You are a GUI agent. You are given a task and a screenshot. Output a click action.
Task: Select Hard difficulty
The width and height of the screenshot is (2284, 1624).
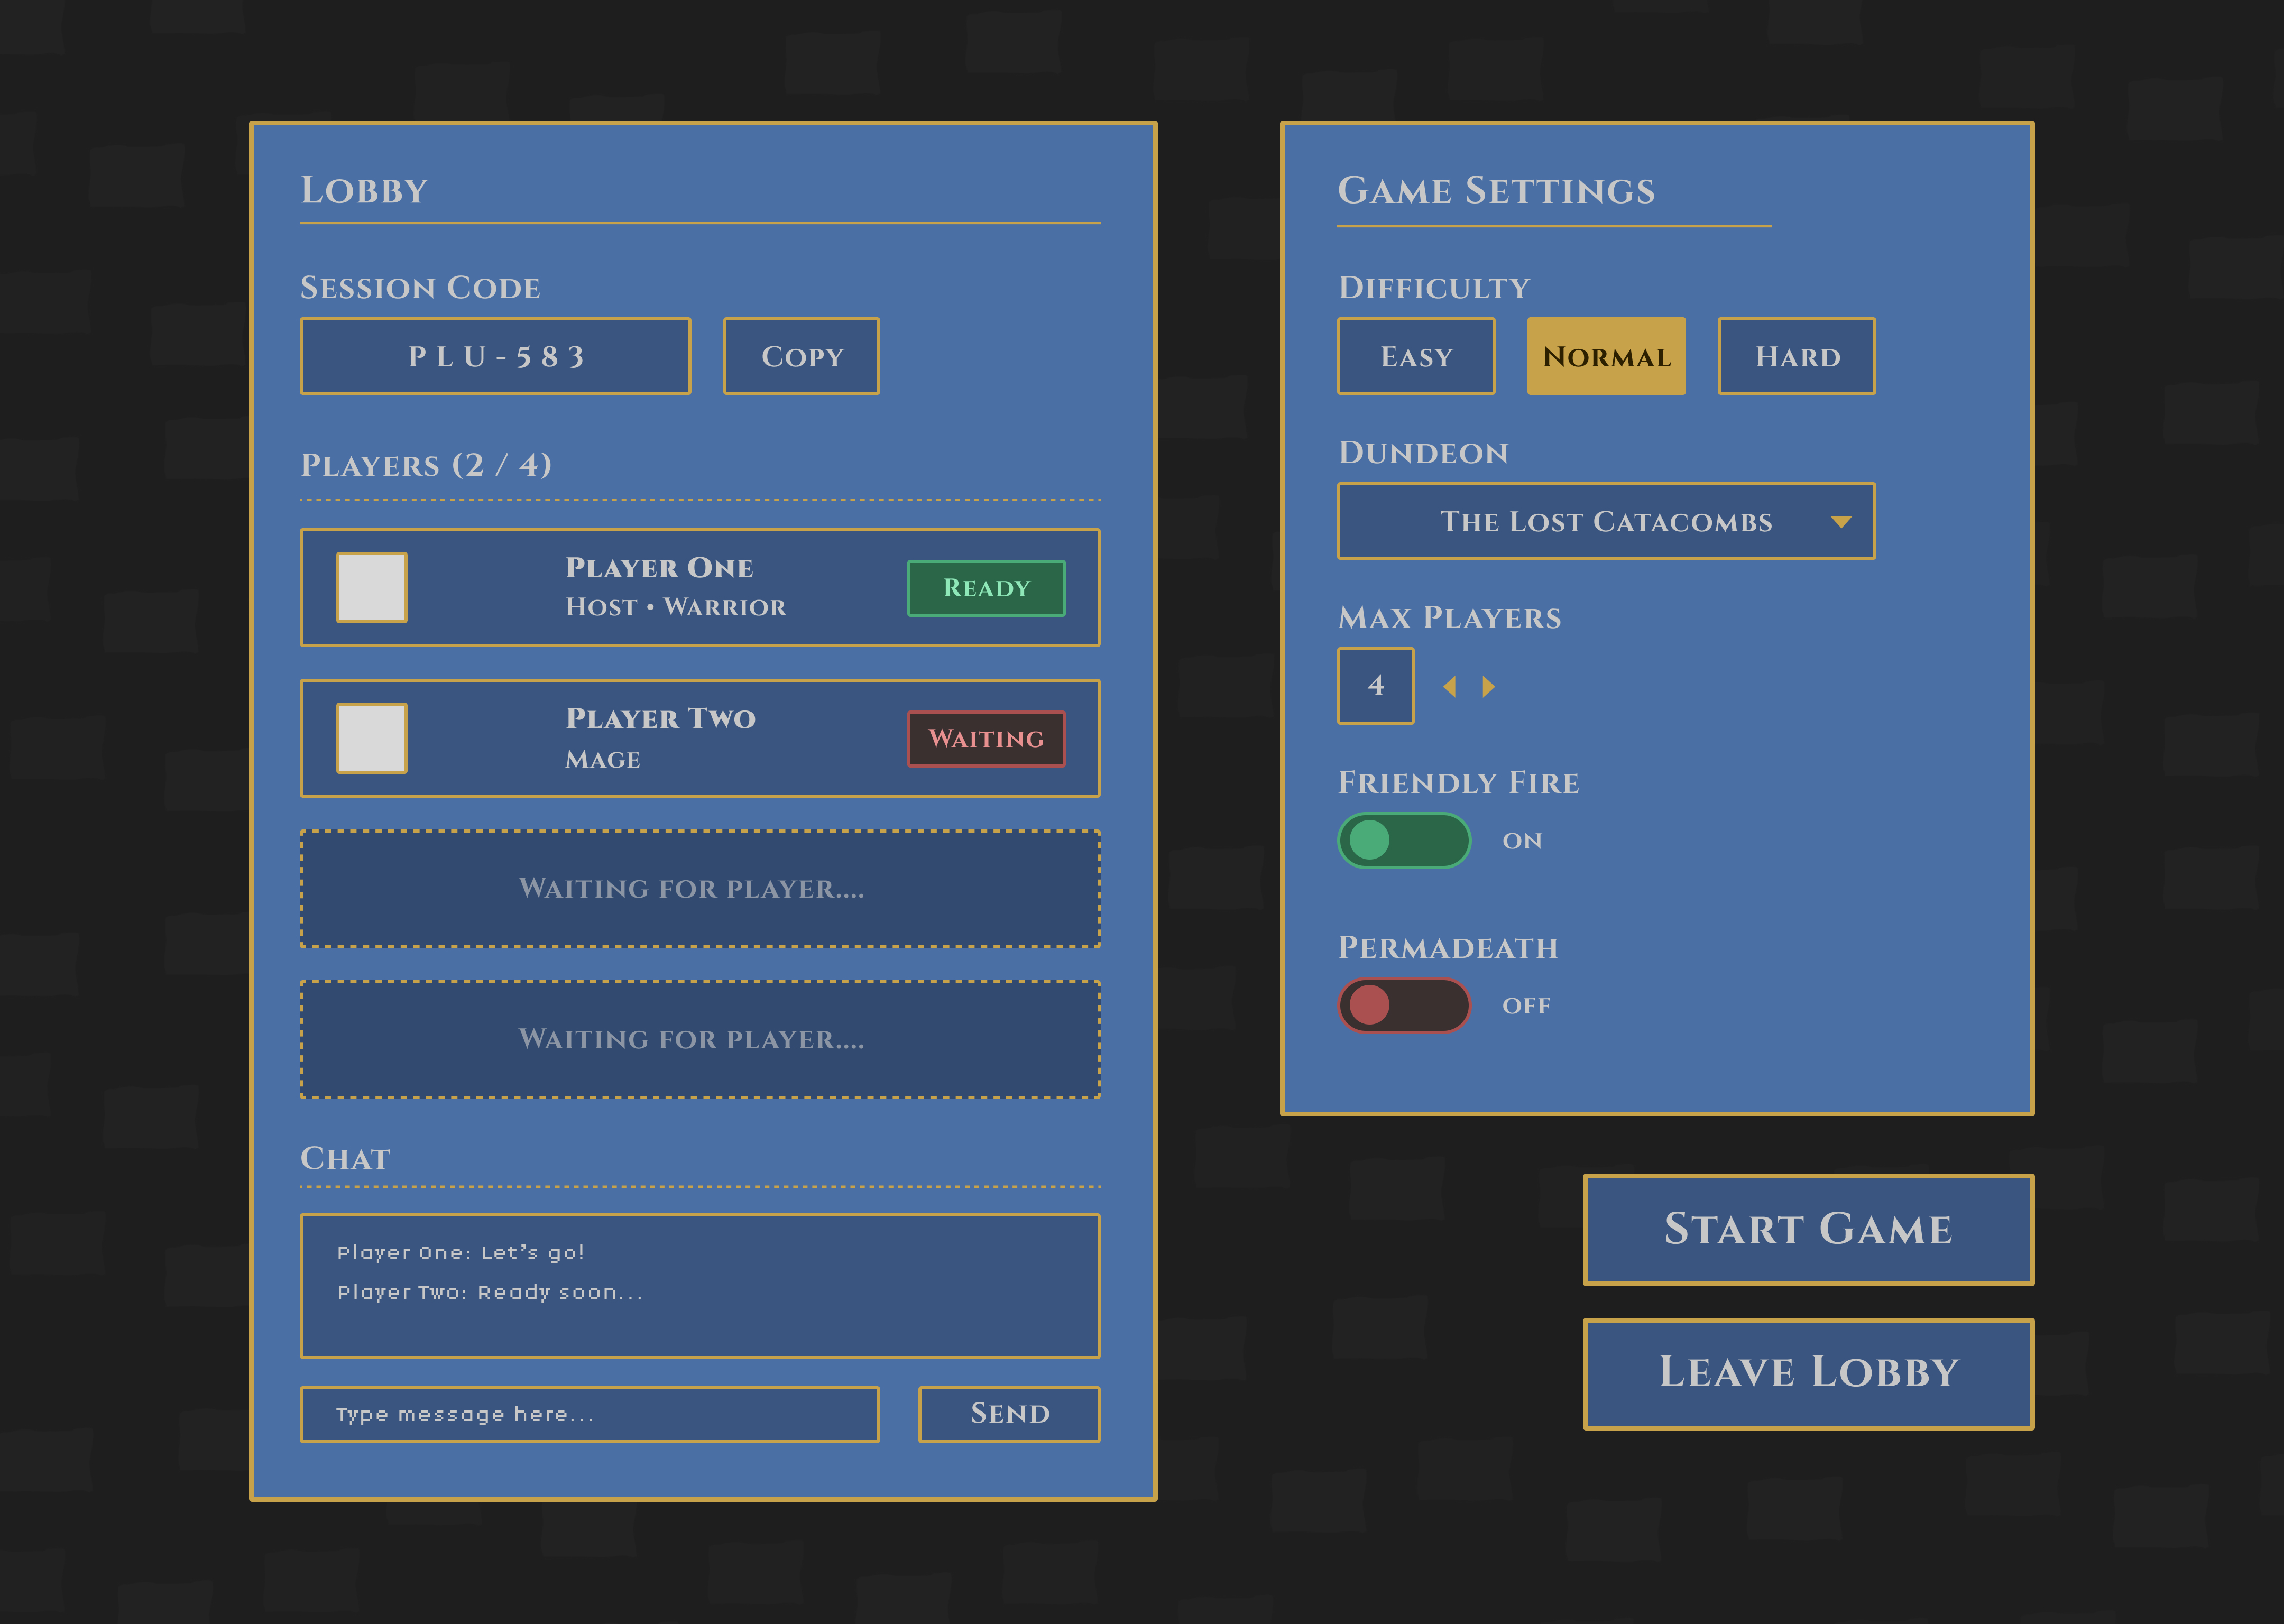[x=1797, y=356]
